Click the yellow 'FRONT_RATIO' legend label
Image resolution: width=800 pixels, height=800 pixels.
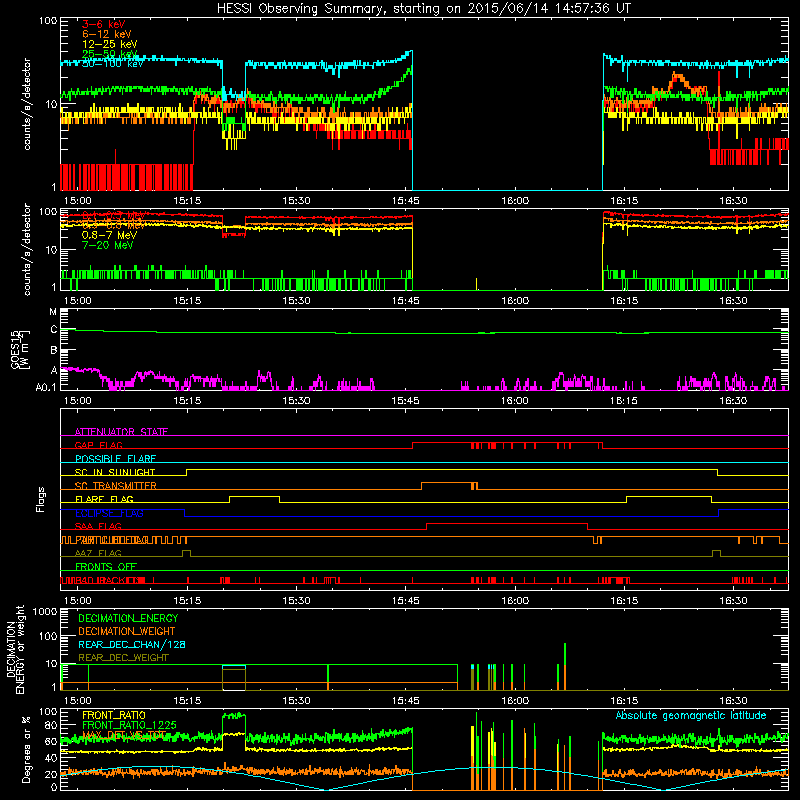(114, 715)
